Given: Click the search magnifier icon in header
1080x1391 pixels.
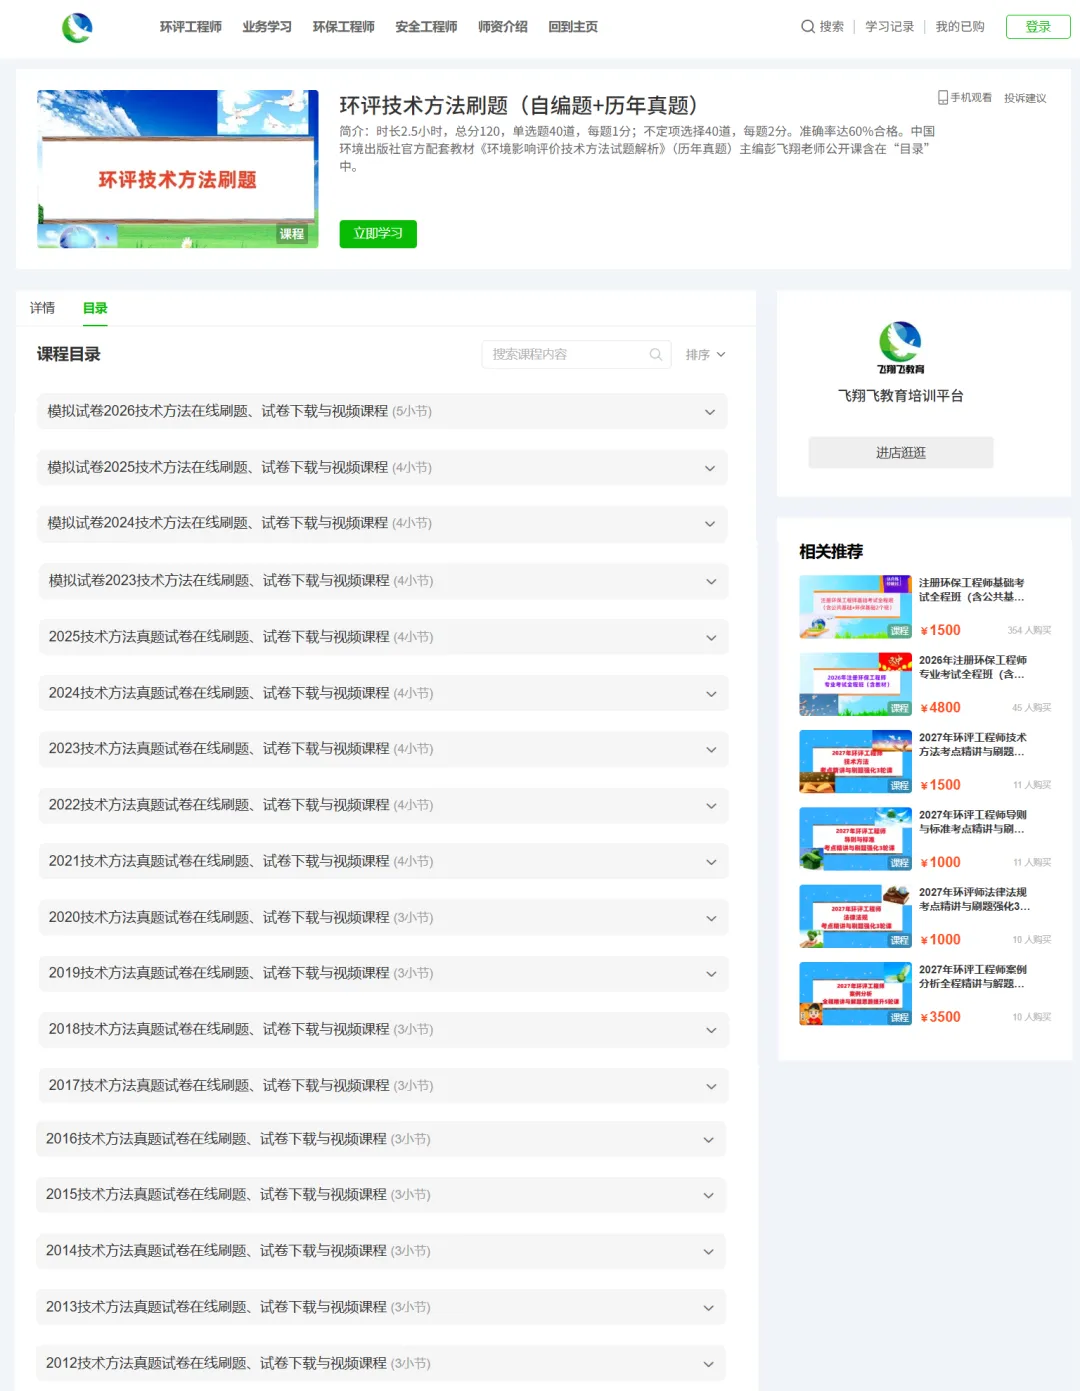Looking at the screenshot, I should [807, 27].
